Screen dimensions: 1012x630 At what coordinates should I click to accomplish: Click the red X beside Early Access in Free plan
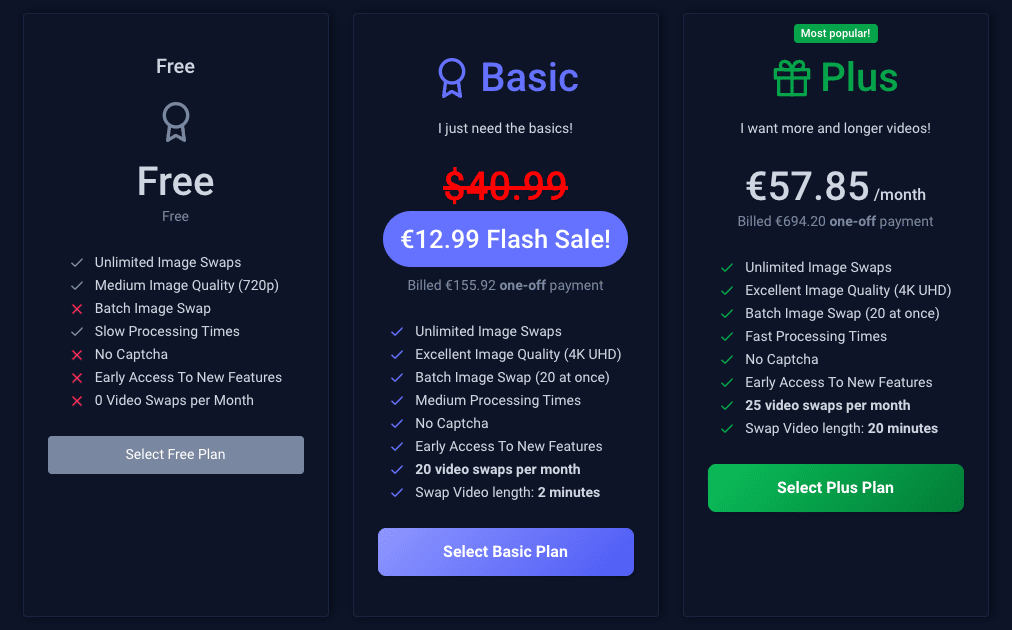[77, 378]
